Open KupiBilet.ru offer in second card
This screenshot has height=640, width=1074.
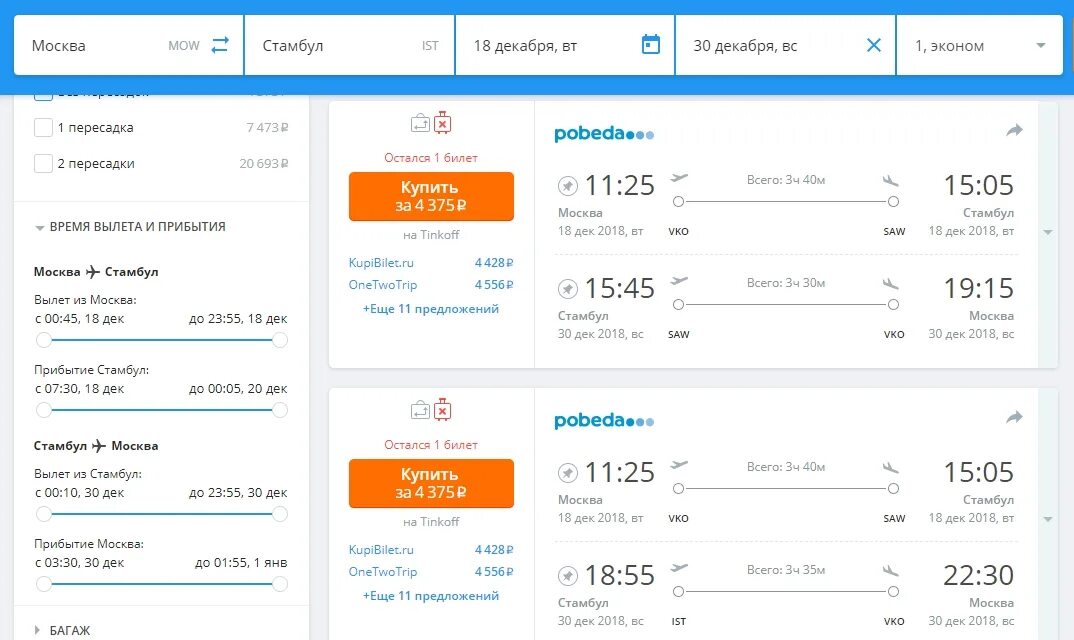(x=381, y=550)
